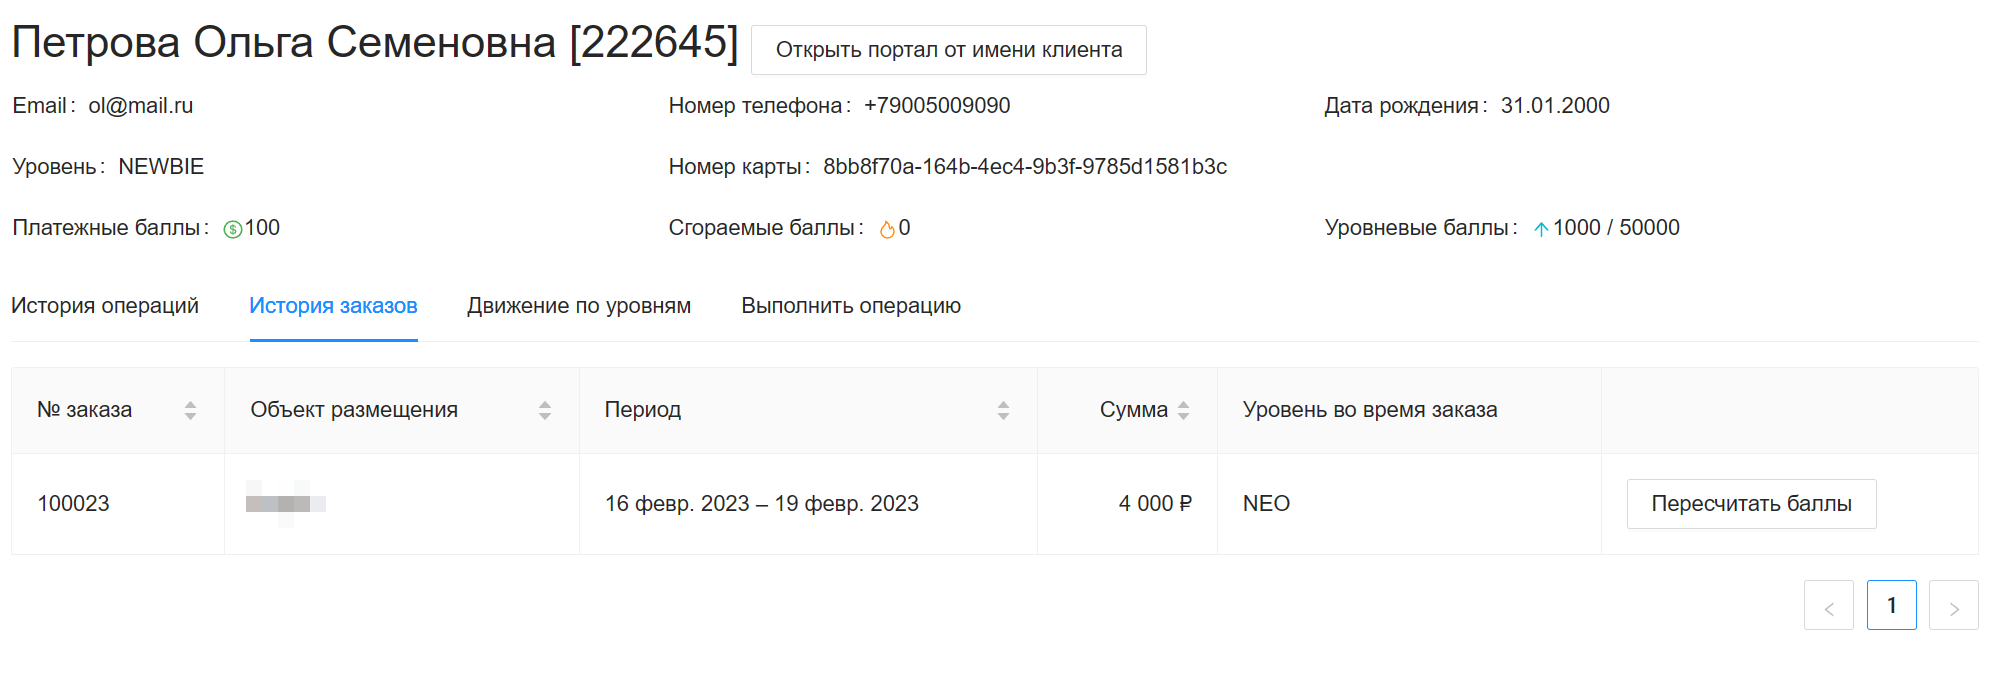Click the orange burning points flame icon
2003x673 pixels.
887,229
